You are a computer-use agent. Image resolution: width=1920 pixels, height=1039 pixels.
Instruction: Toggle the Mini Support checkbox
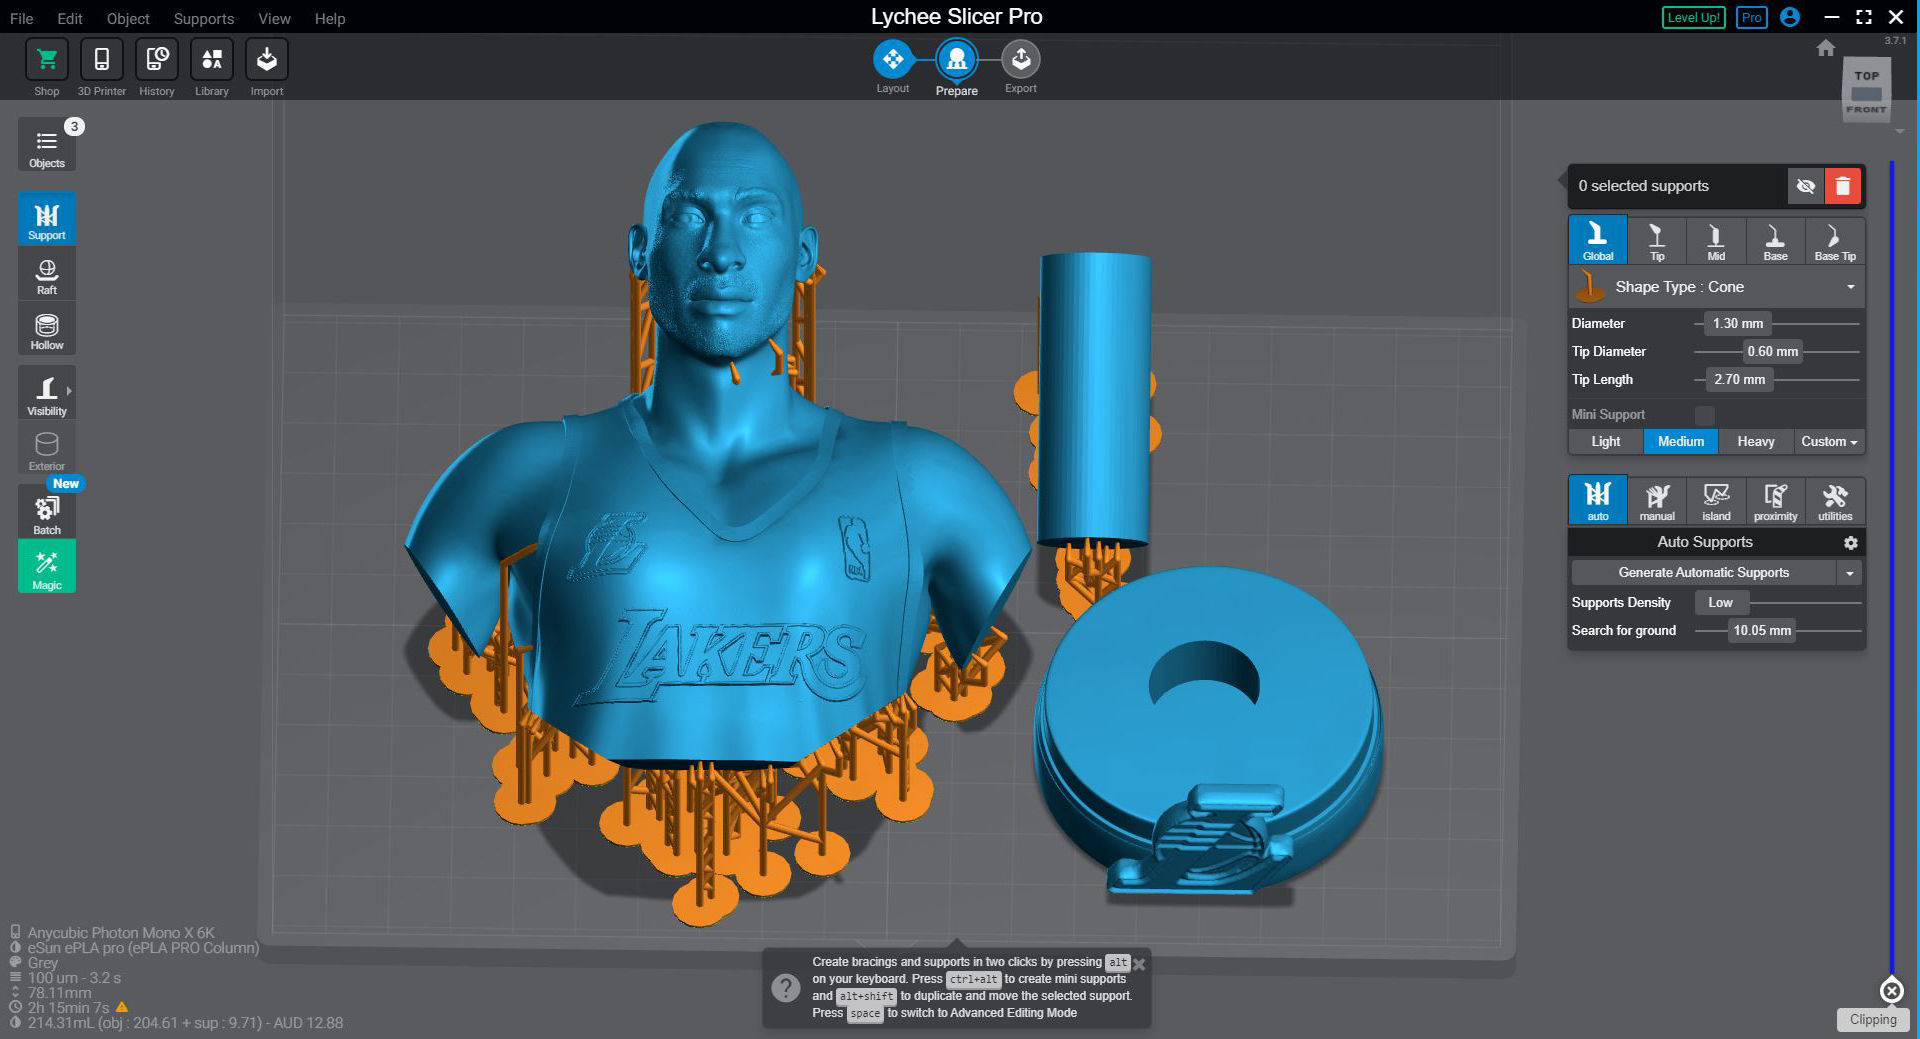(1705, 414)
